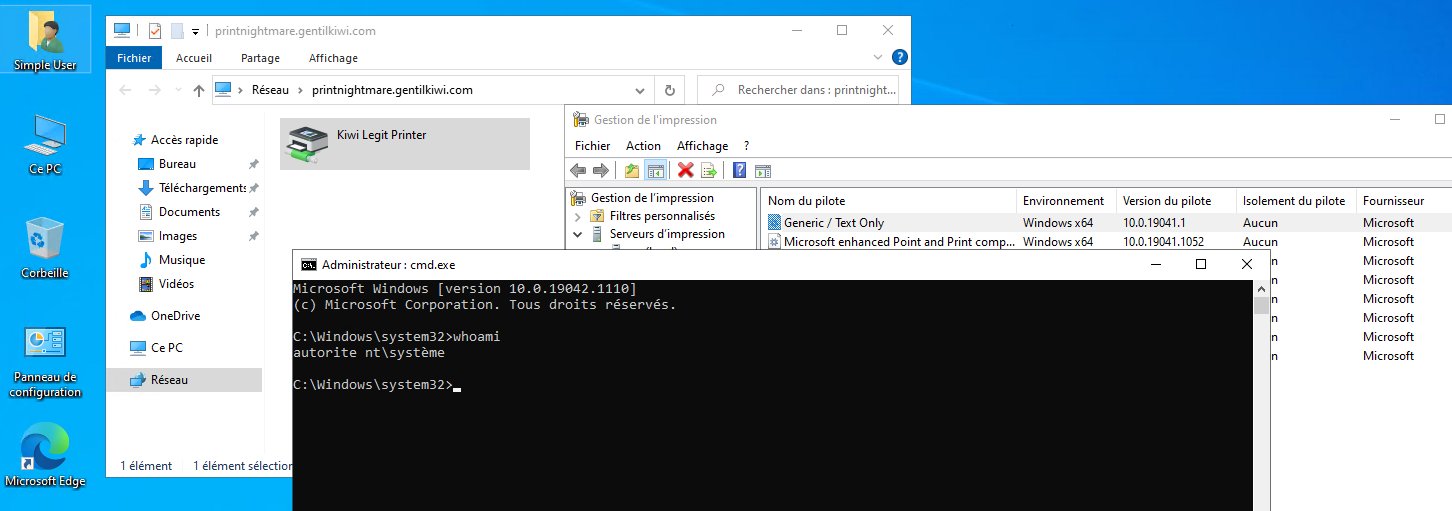Click the red X Delete icon in Print Management
Image resolution: width=1452 pixels, height=511 pixels.
686,170
